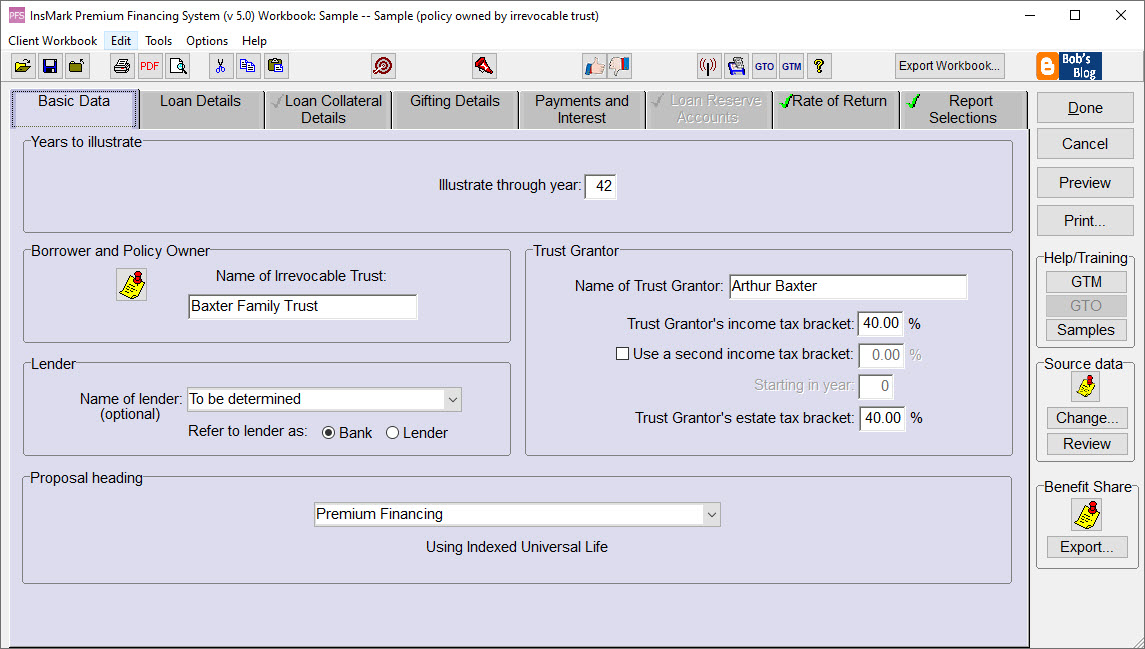Click the Illustrate through year field
Image resolution: width=1145 pixels, height=649 pixels.
click(x=600, y=186)
